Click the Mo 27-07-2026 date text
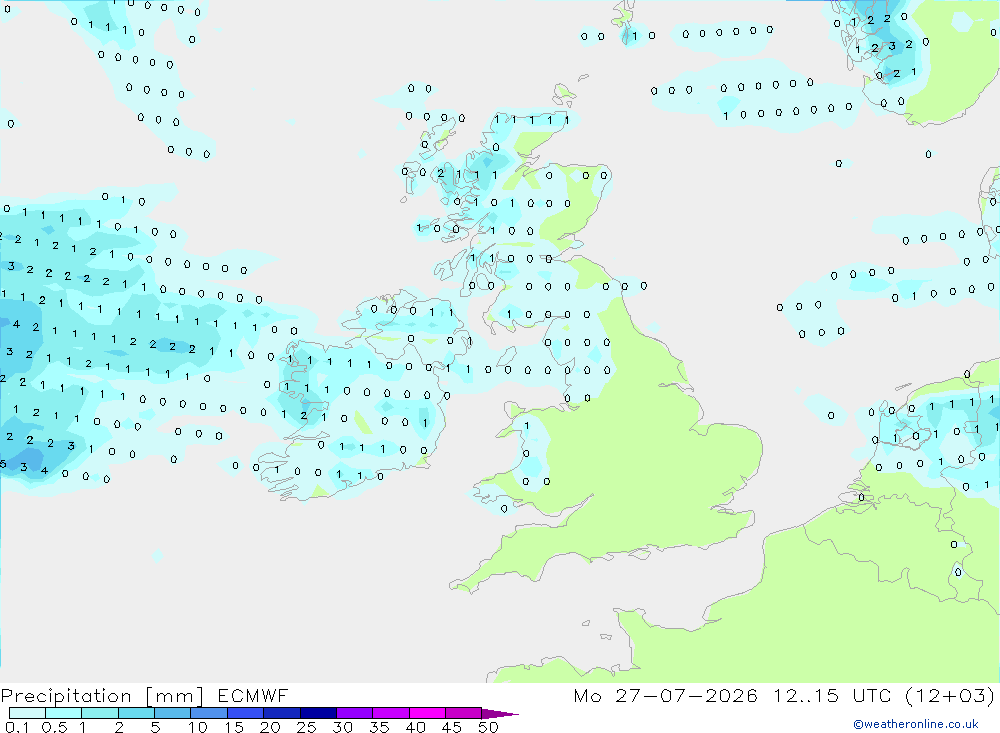1000x733 pixels. [665, 695]
